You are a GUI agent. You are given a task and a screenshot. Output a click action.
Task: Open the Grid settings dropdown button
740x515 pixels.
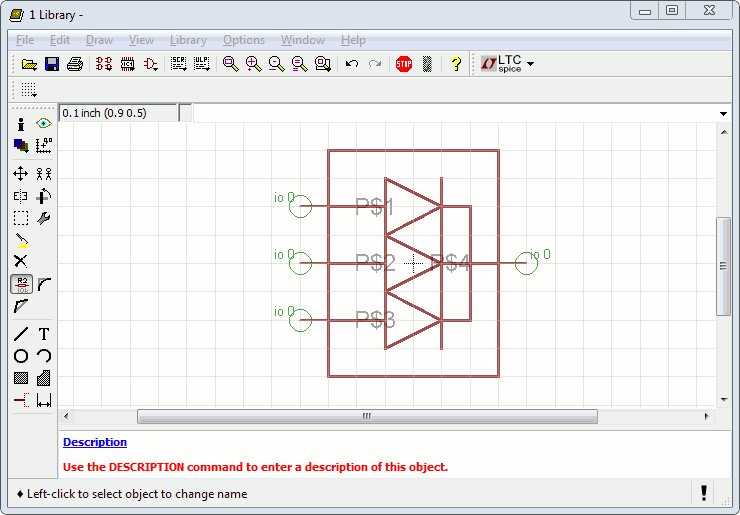point(30,90)
